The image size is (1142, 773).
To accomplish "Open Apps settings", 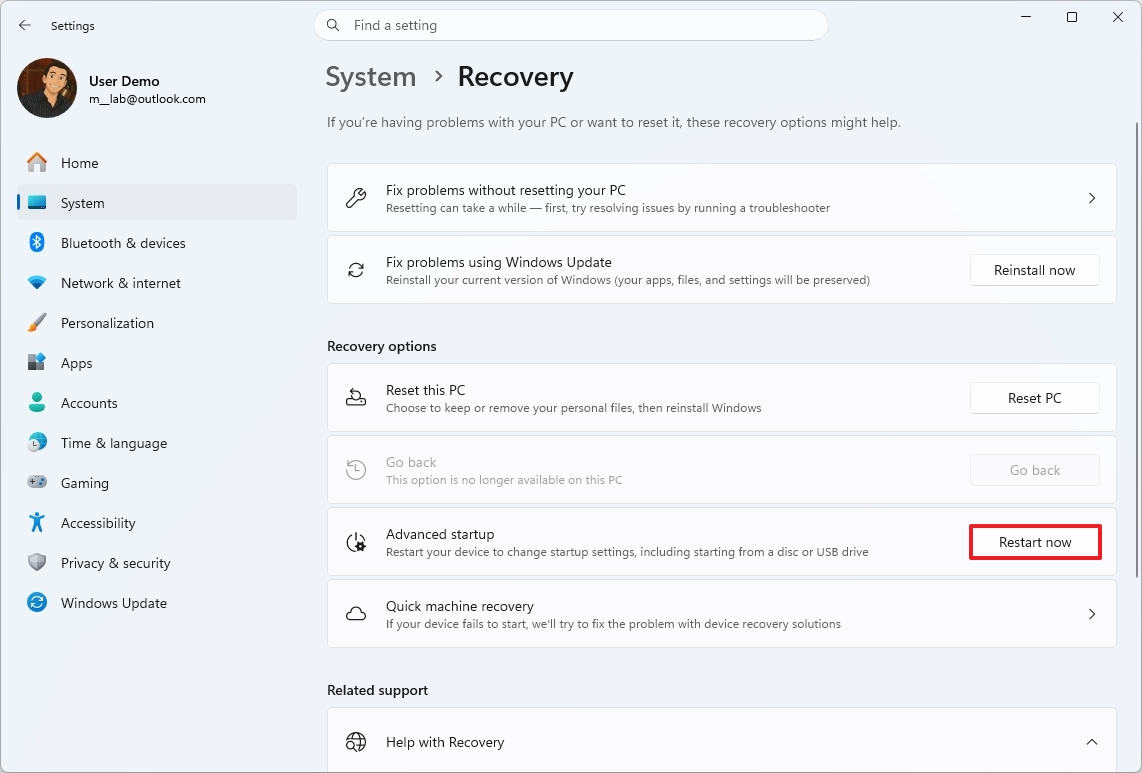I will (x=75, y=362).
